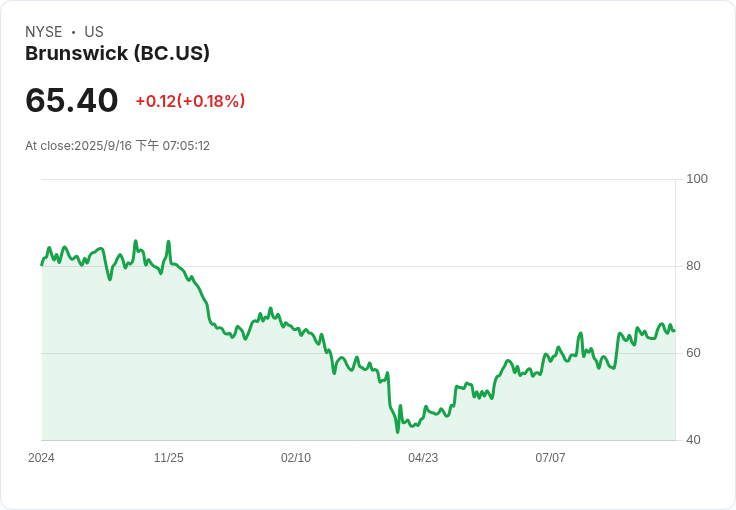Select the 2024 x-axis date label
Screen dimensions: 736x510
pyautogui.click(x=41, y=458)
